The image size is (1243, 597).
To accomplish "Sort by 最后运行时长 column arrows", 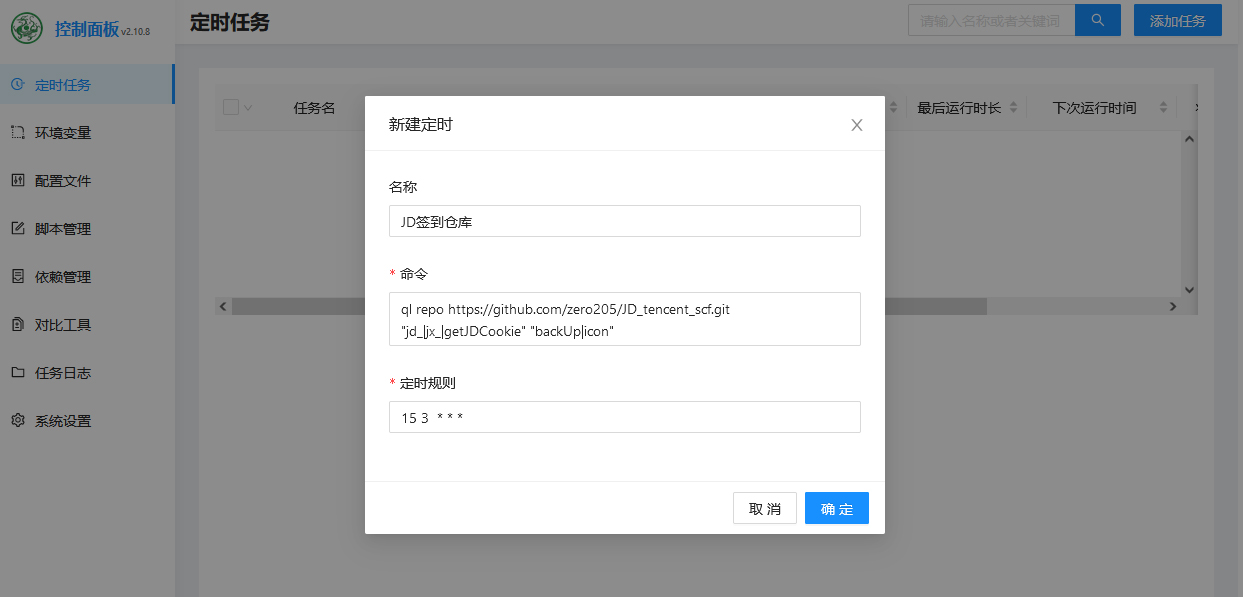I will pos(1013,108).
